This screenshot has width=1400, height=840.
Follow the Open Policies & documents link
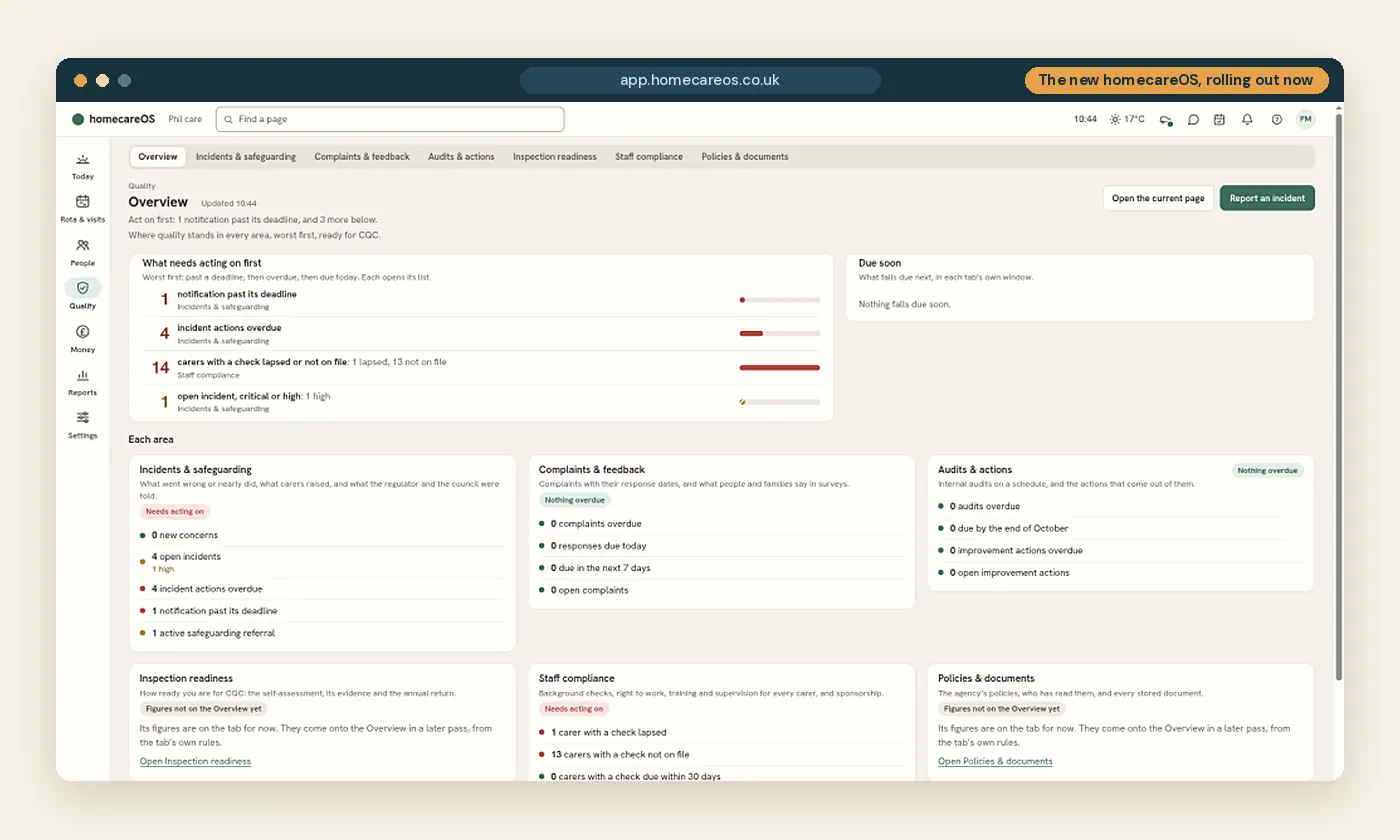(x=995, y=762)
